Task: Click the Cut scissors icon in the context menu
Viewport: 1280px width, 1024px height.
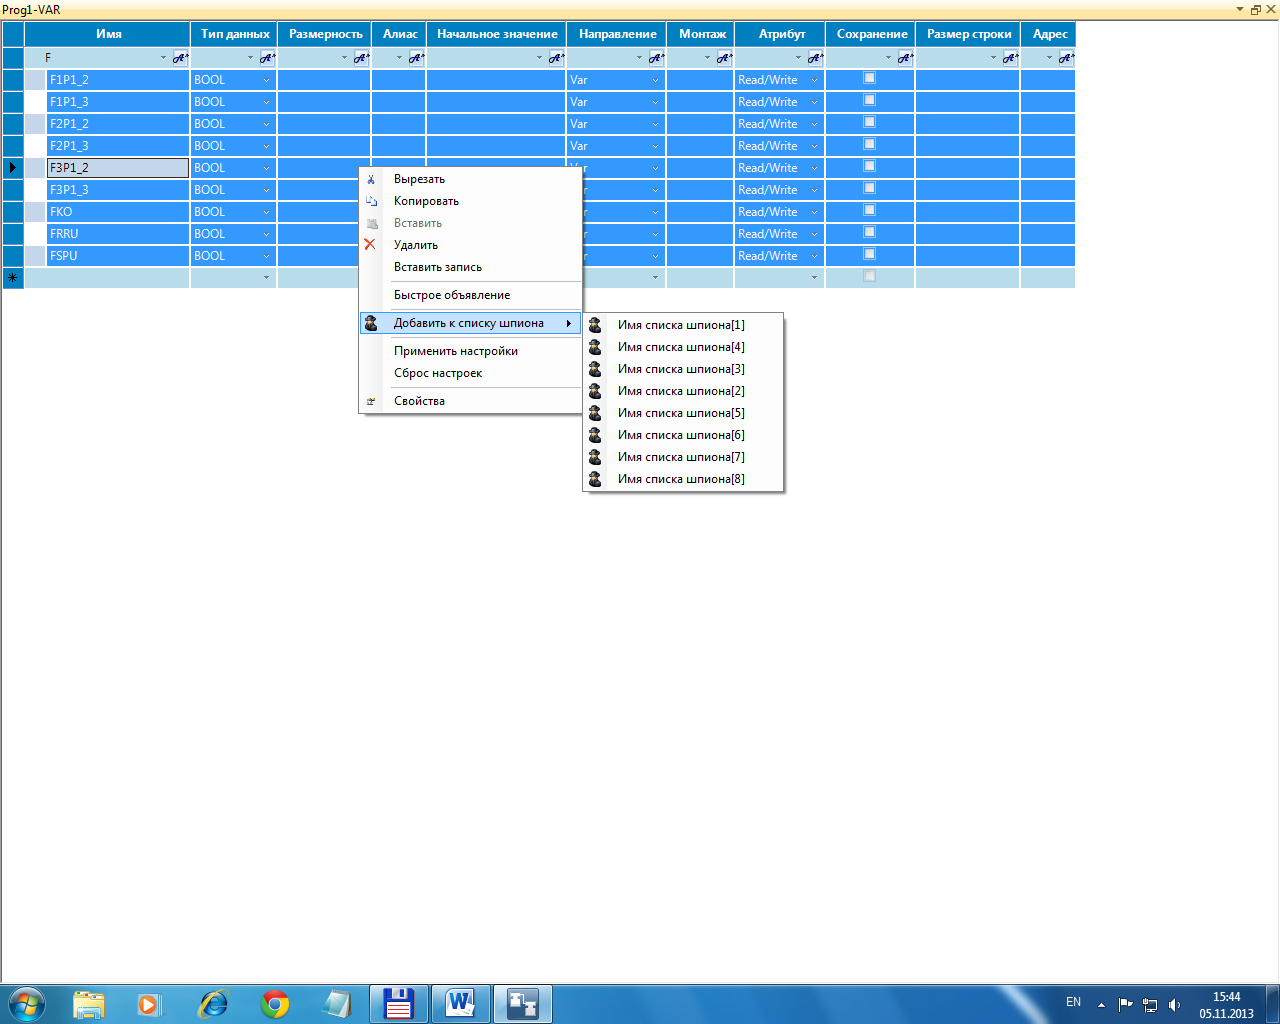Action: 371,179
